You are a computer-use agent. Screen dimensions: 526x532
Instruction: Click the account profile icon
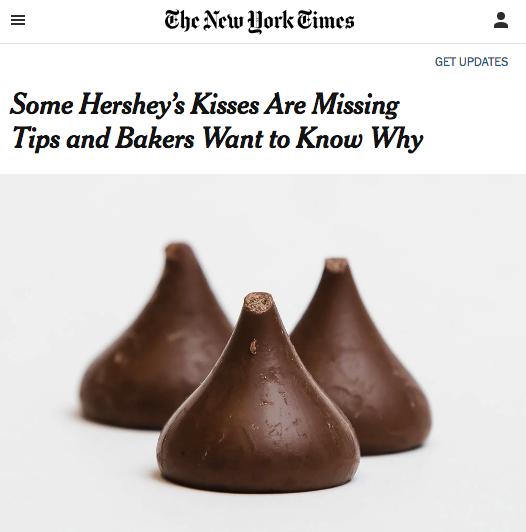501,20
